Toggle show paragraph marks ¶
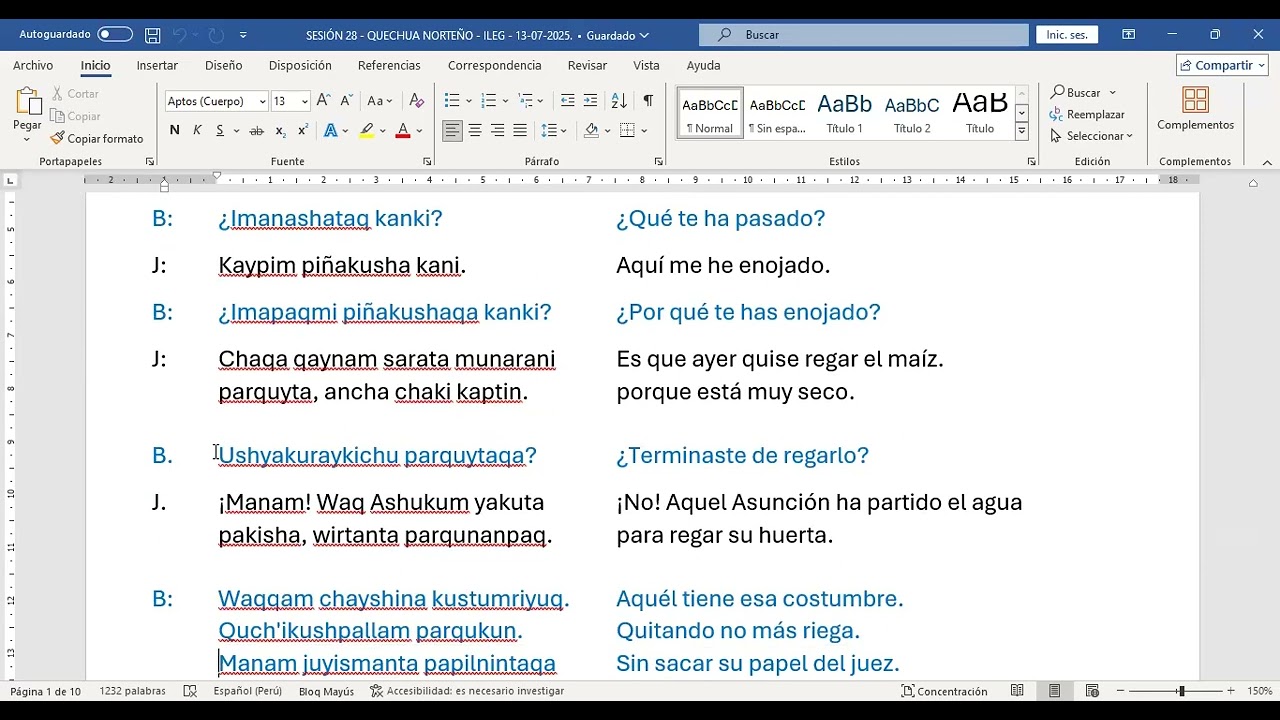The width and height of the screenshot is (1280, 720). click(648, 101)
